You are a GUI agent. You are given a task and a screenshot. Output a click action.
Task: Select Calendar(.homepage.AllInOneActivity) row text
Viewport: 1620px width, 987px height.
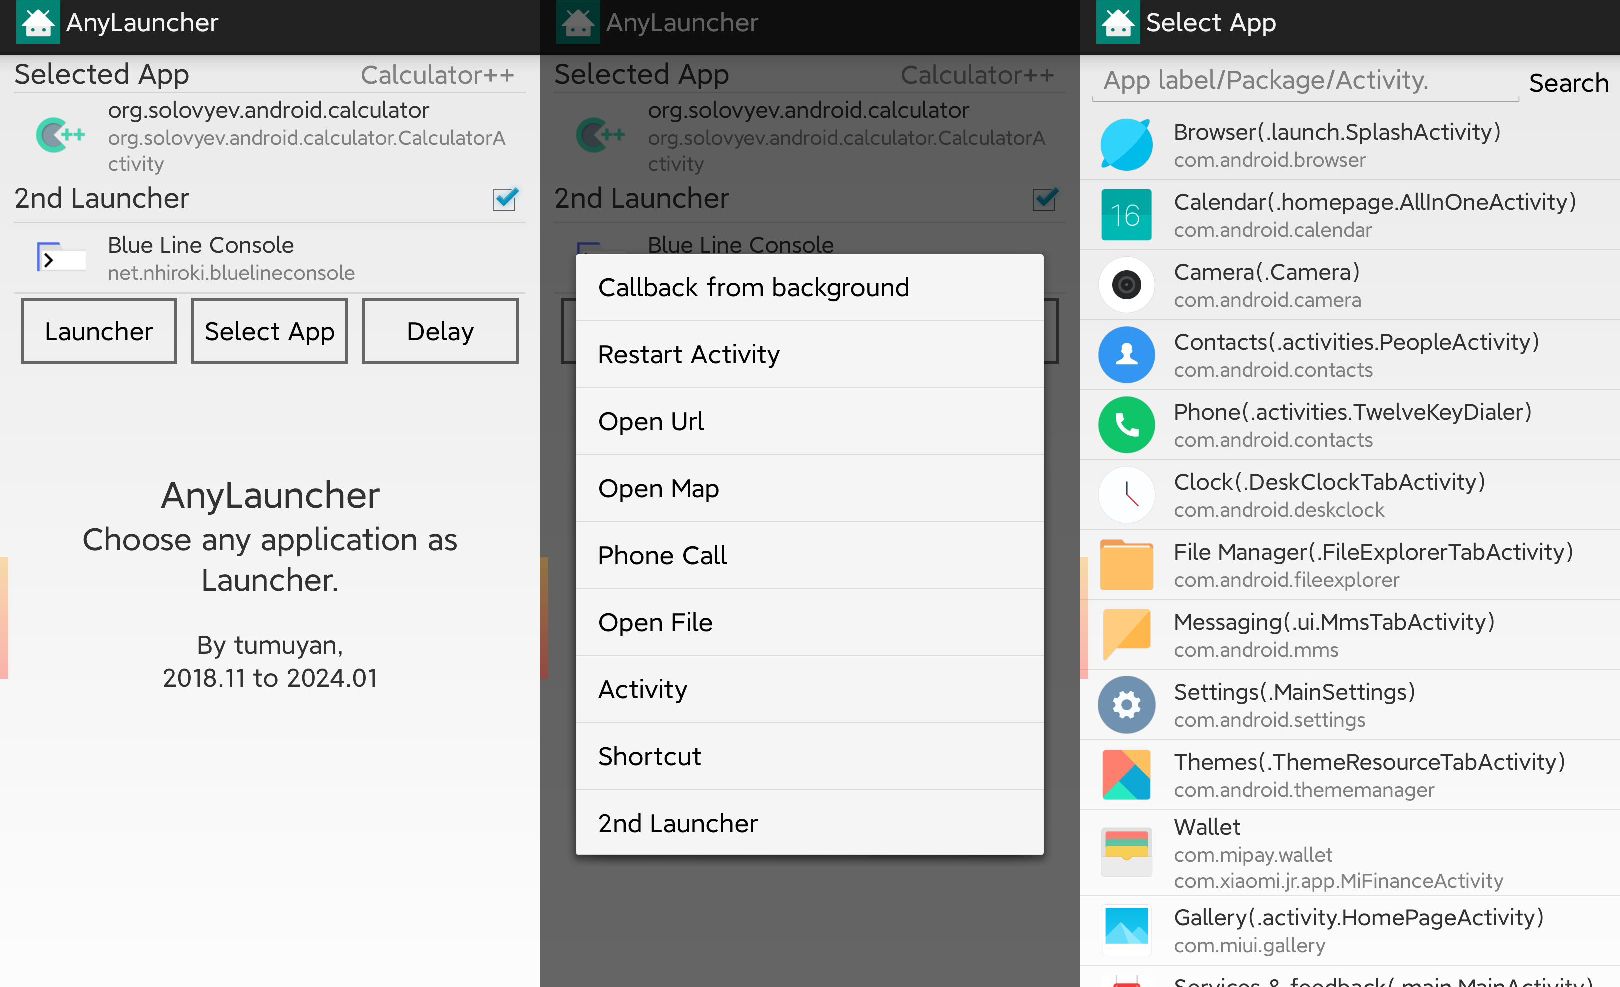click(1375, 202)
